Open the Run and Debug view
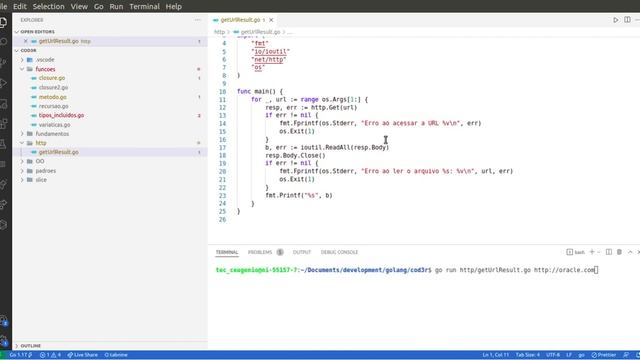The image size is (640, 360). click(3, 83)
